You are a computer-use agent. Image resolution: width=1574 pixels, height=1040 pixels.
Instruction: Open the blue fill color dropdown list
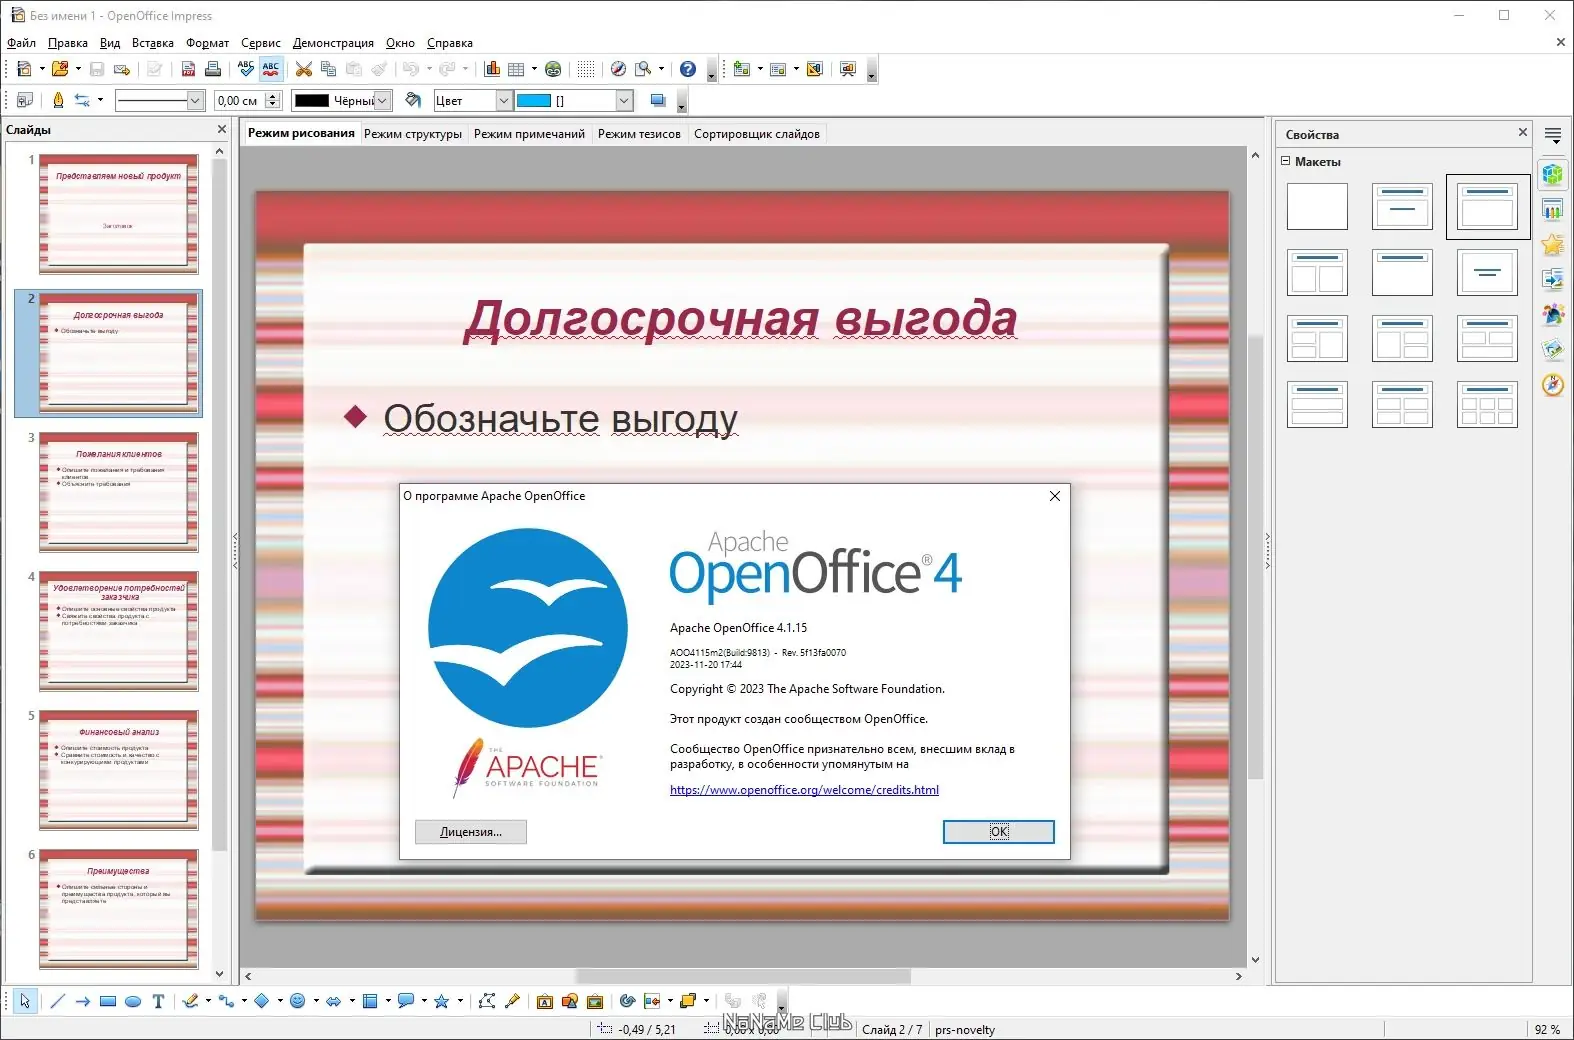point(624,100)
